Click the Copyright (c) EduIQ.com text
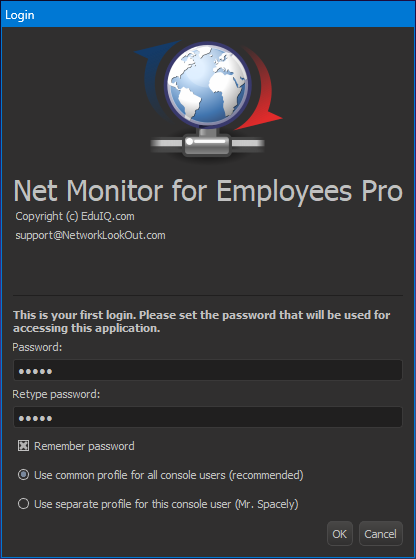The width and height of the screenshot is (416, 559). point(75,216)
